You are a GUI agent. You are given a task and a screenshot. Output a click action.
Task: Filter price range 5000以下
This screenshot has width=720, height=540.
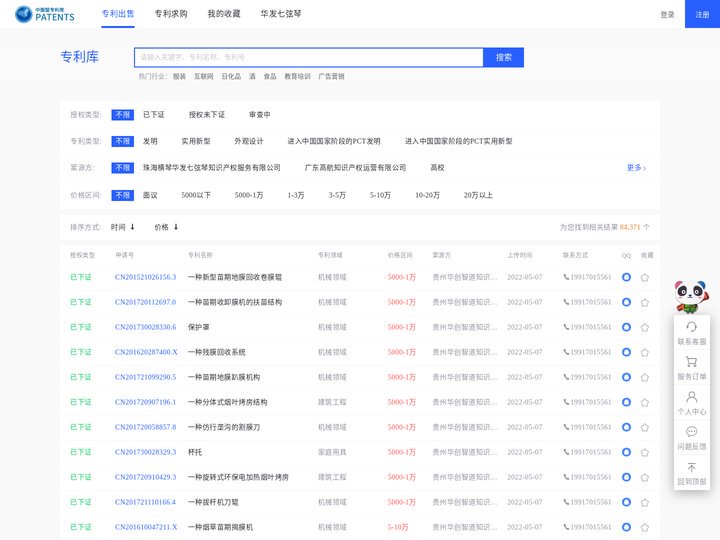coord(196,195)
